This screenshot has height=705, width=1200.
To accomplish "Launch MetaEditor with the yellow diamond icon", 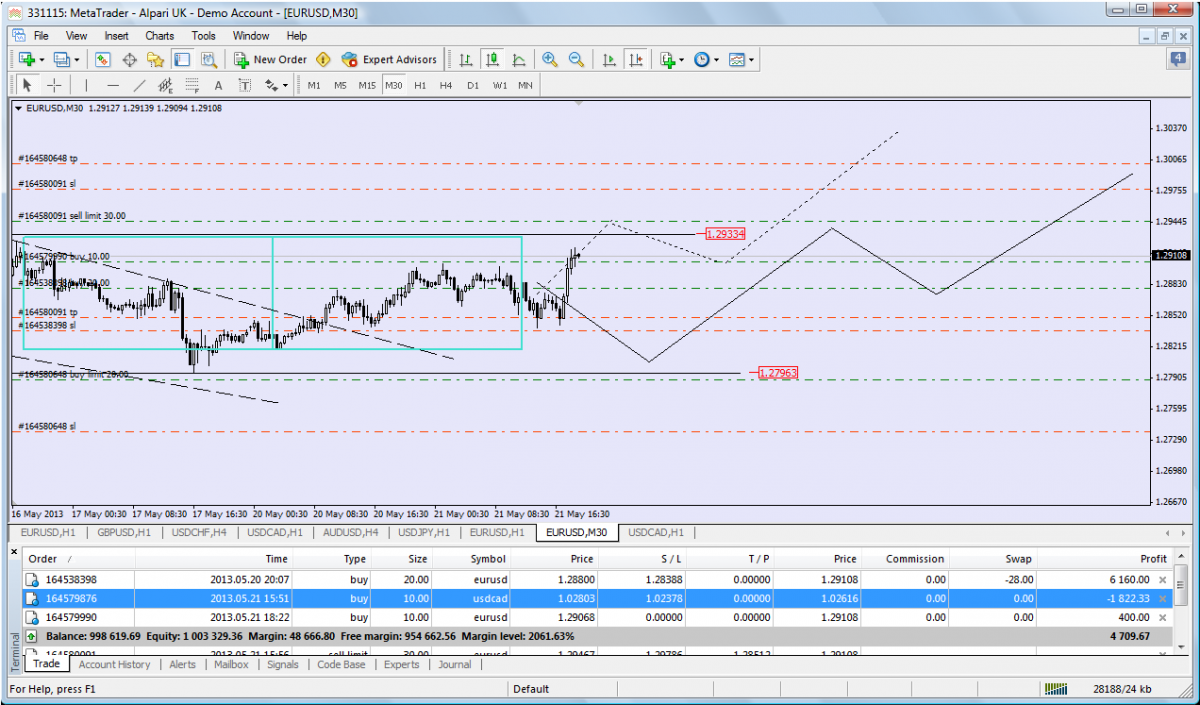I will (x=323, y=60).
